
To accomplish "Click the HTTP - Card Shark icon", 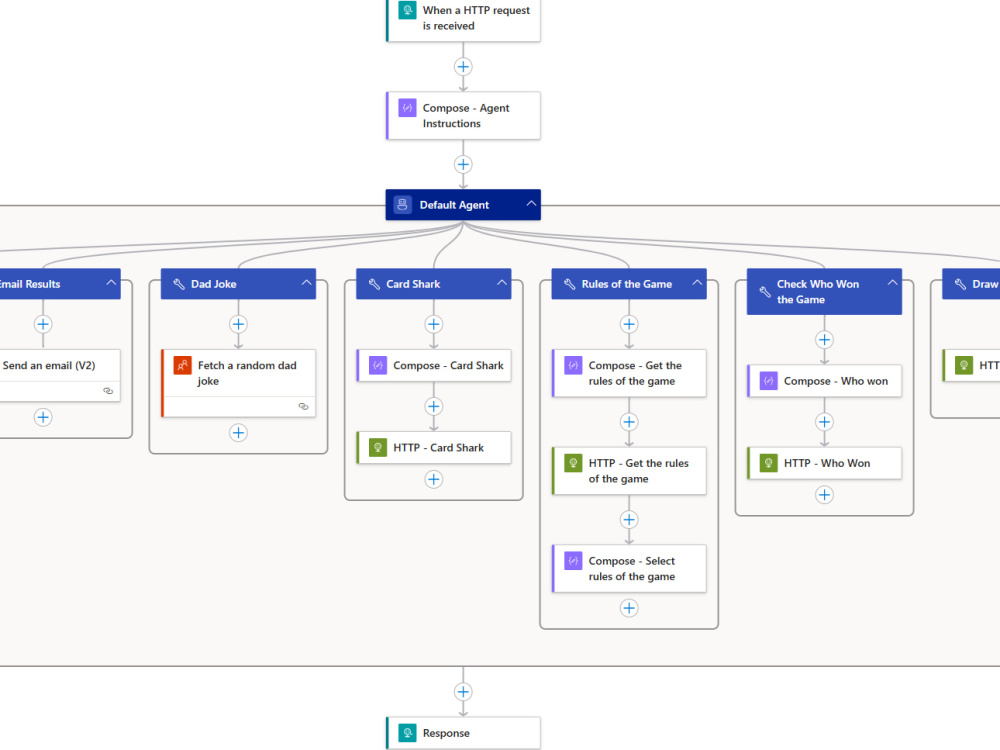I will click(x=378, y=448).
